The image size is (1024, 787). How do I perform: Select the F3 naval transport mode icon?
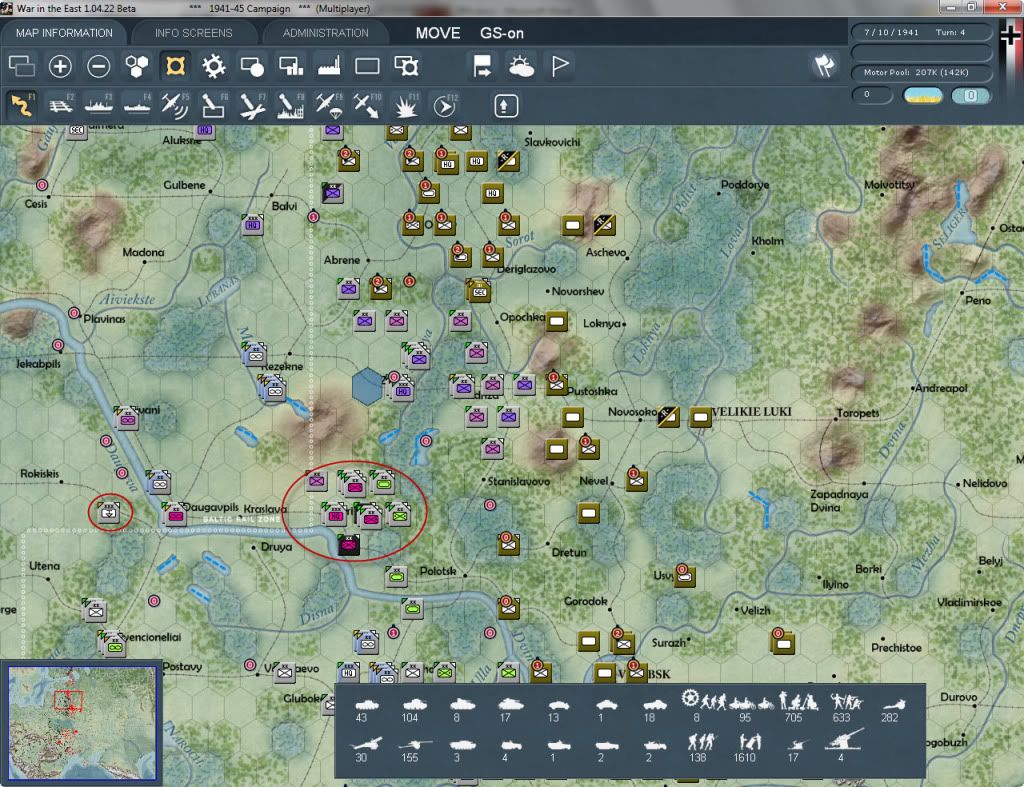pos(99,105)
